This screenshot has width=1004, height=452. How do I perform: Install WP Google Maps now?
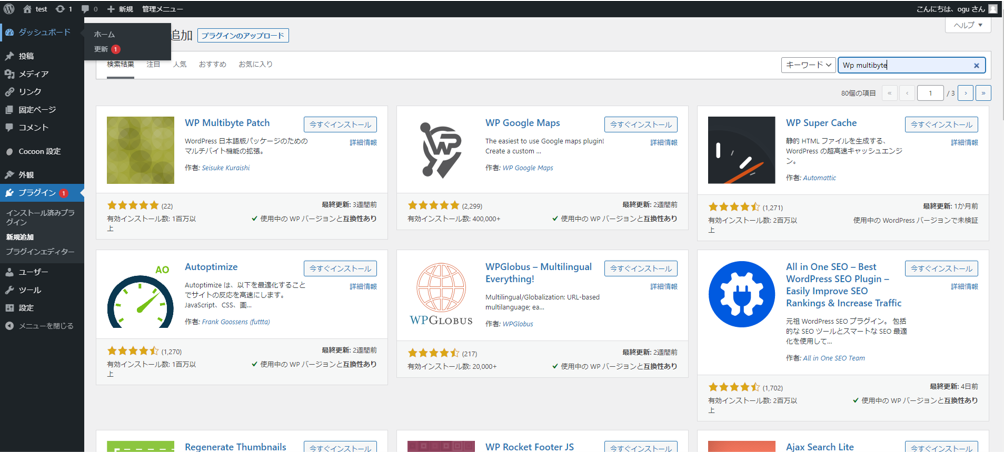641,125
